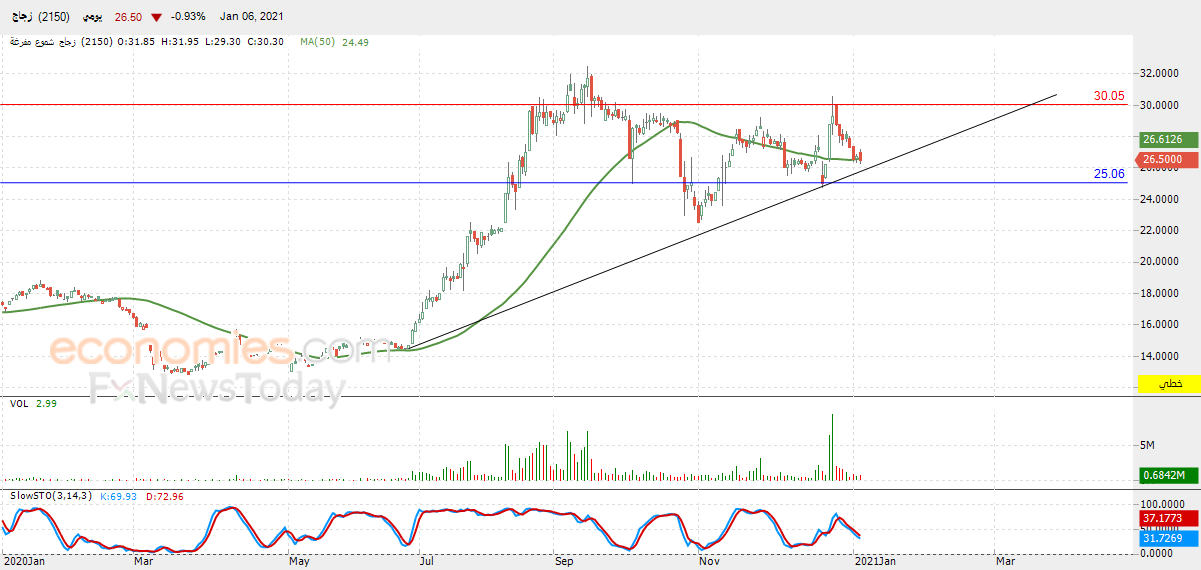Screen dimensions: 1201x570
Task: Click the stock symbol (2150) in header
Action: point(52,18)
